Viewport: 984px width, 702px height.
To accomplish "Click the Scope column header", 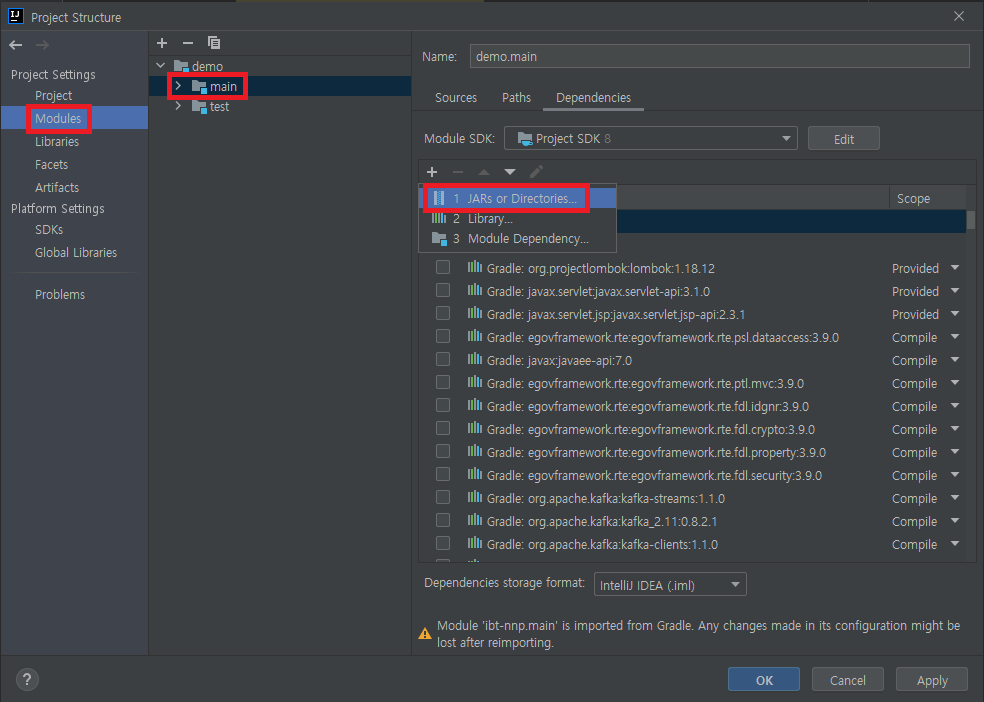I will click(913, 198).
